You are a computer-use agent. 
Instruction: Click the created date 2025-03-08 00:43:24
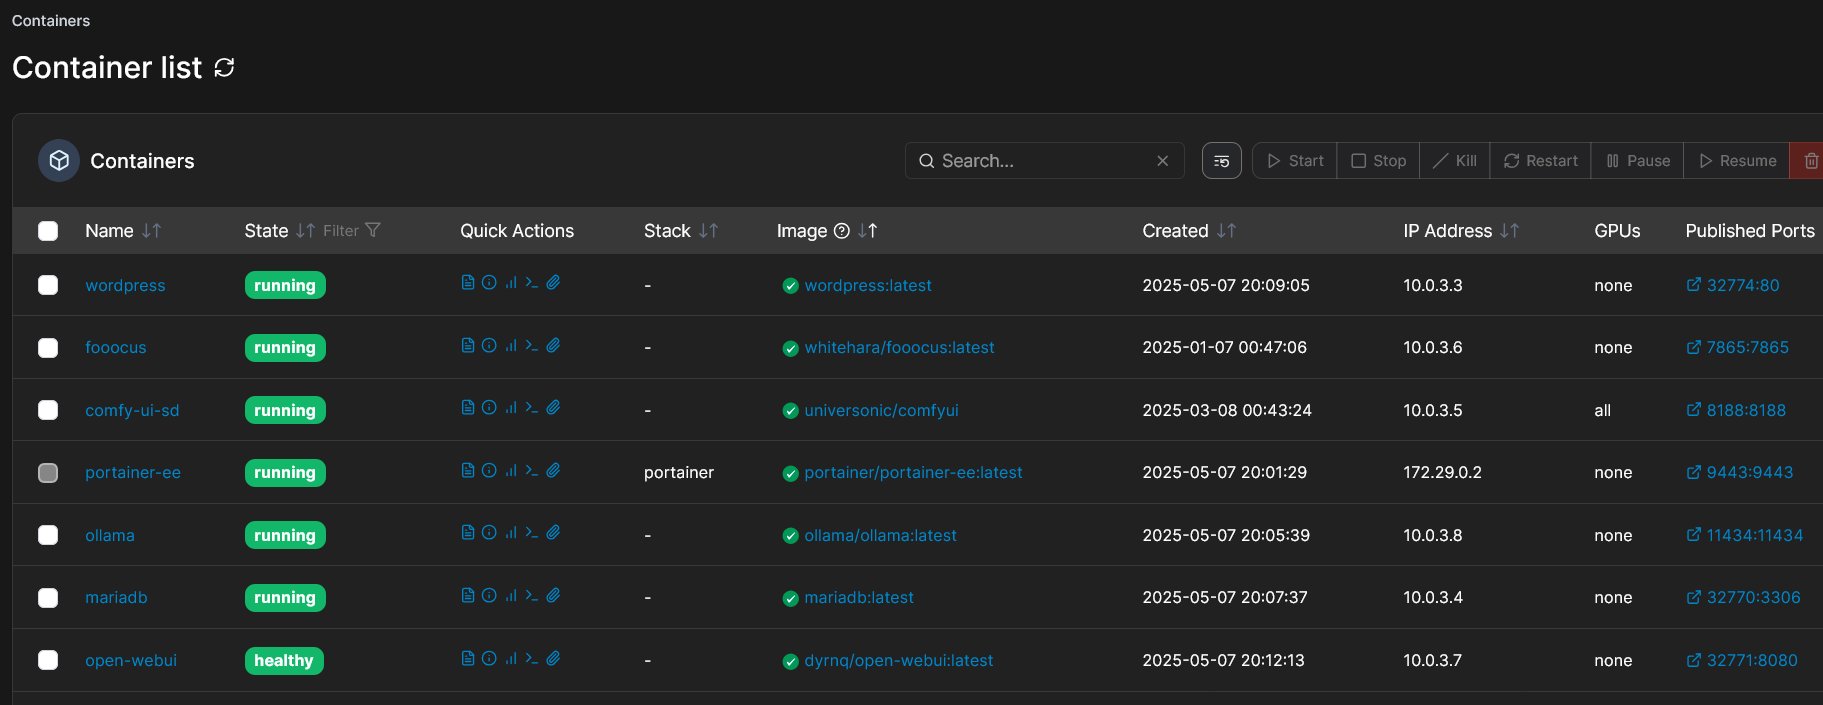pyautogui.click(x=1227, y=410)
